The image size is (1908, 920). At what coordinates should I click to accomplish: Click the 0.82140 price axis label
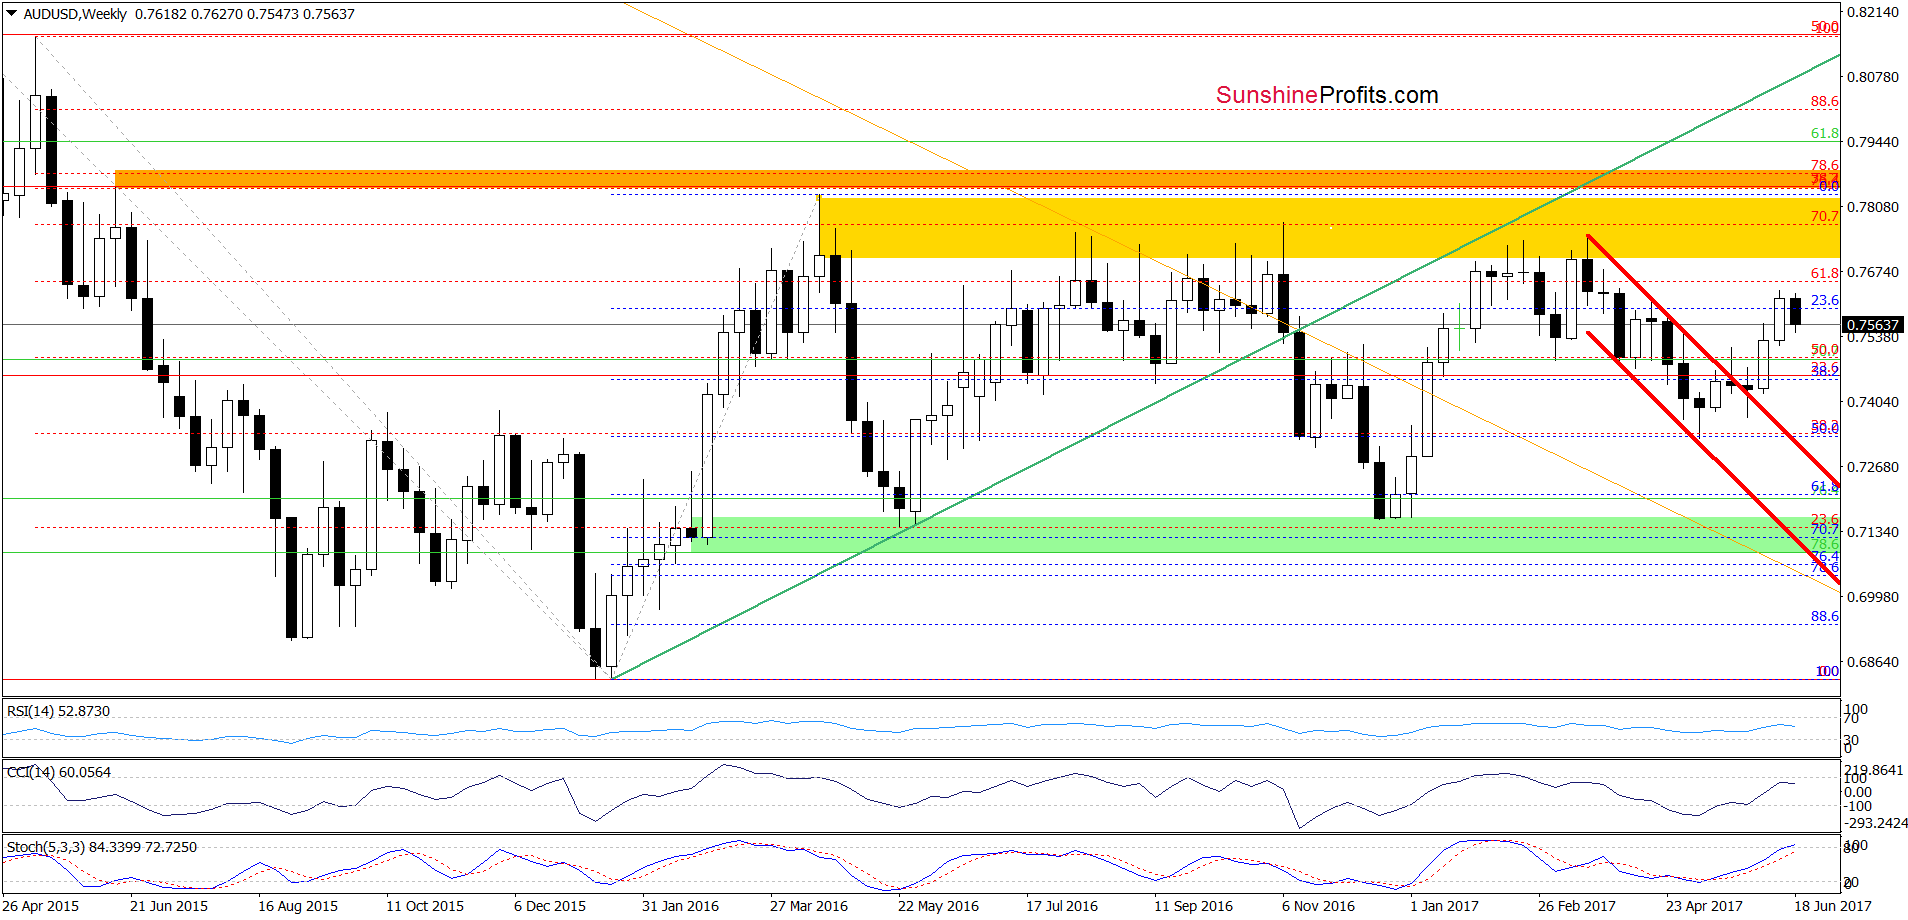click(1872, 12)
